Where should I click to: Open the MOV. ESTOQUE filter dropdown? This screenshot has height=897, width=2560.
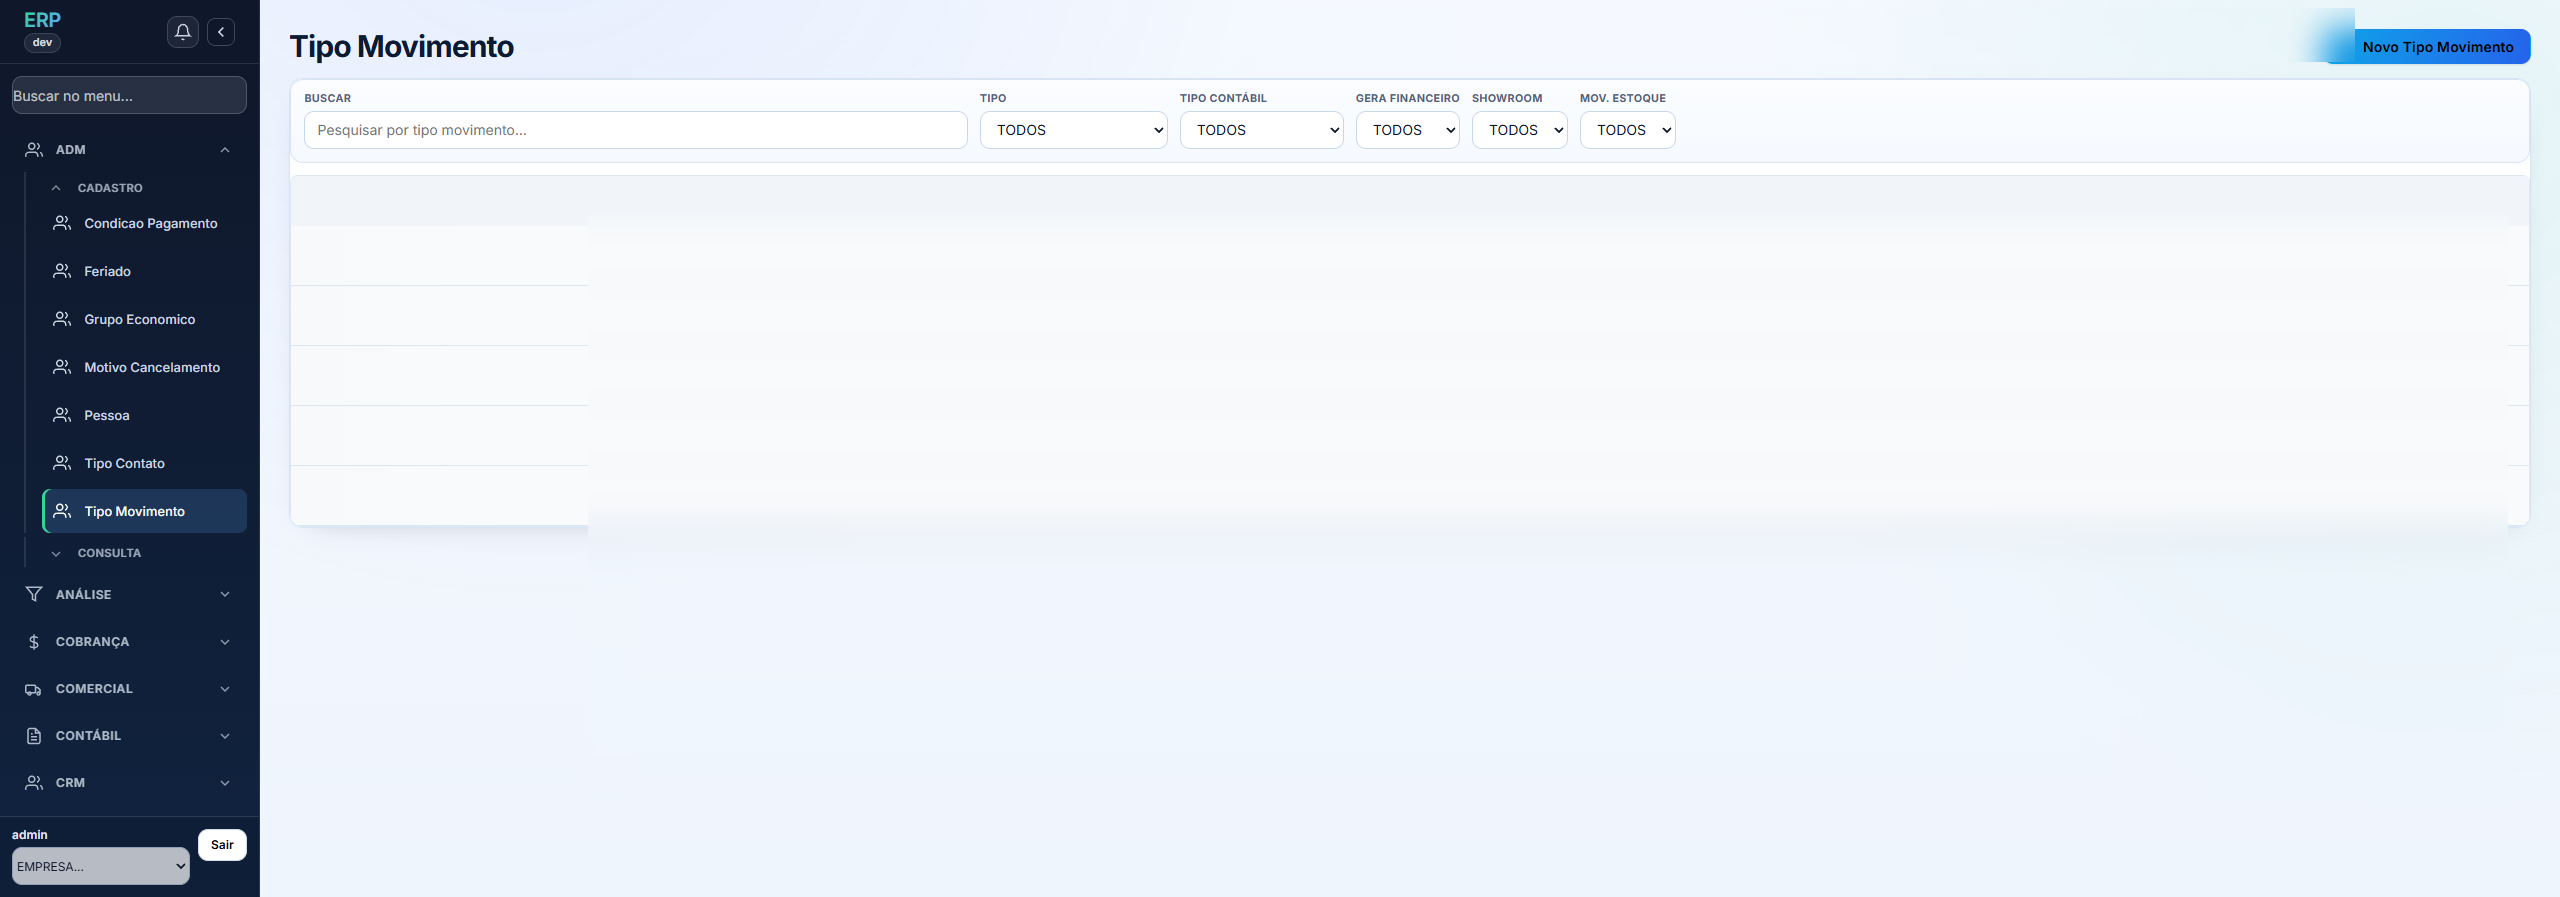point(1627,130)
